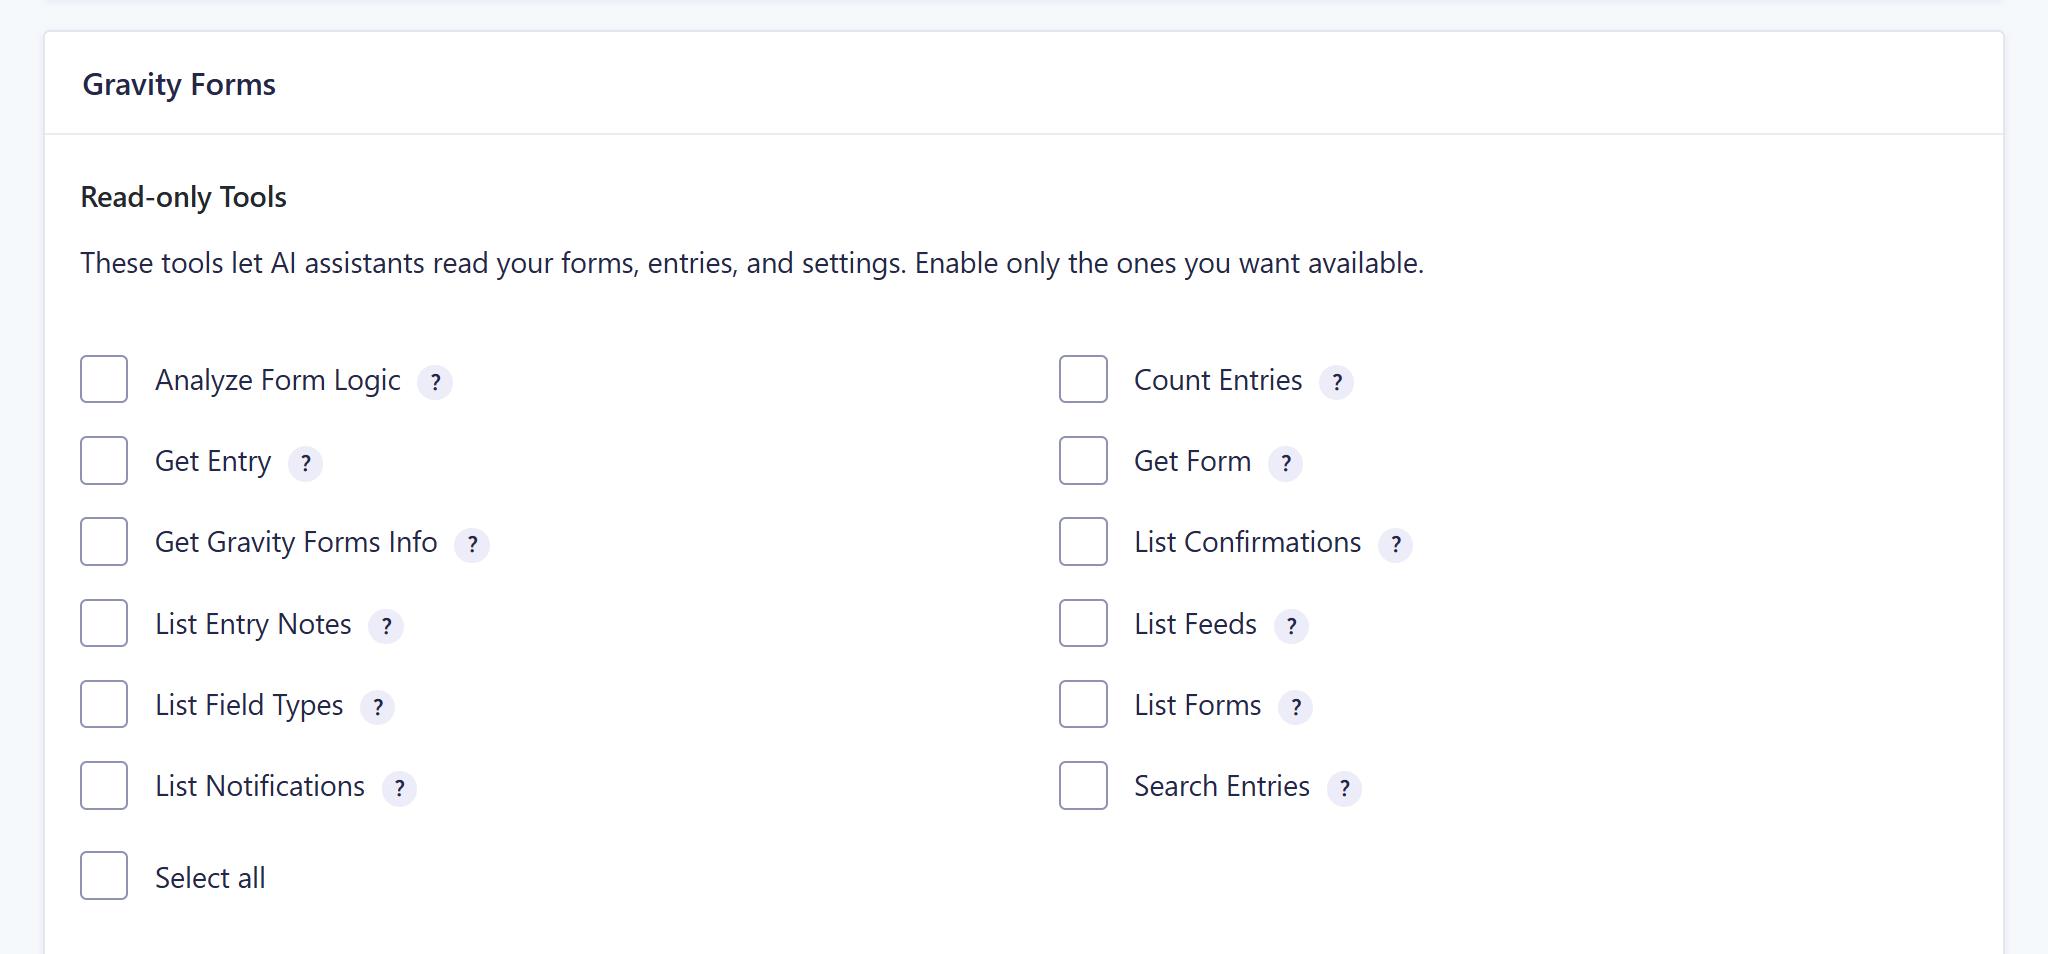Image resolution: width=2048 pixels, height=954 pixels.
Task: Show the List Feeds question mark tooltip
Action: point(1292,626)
